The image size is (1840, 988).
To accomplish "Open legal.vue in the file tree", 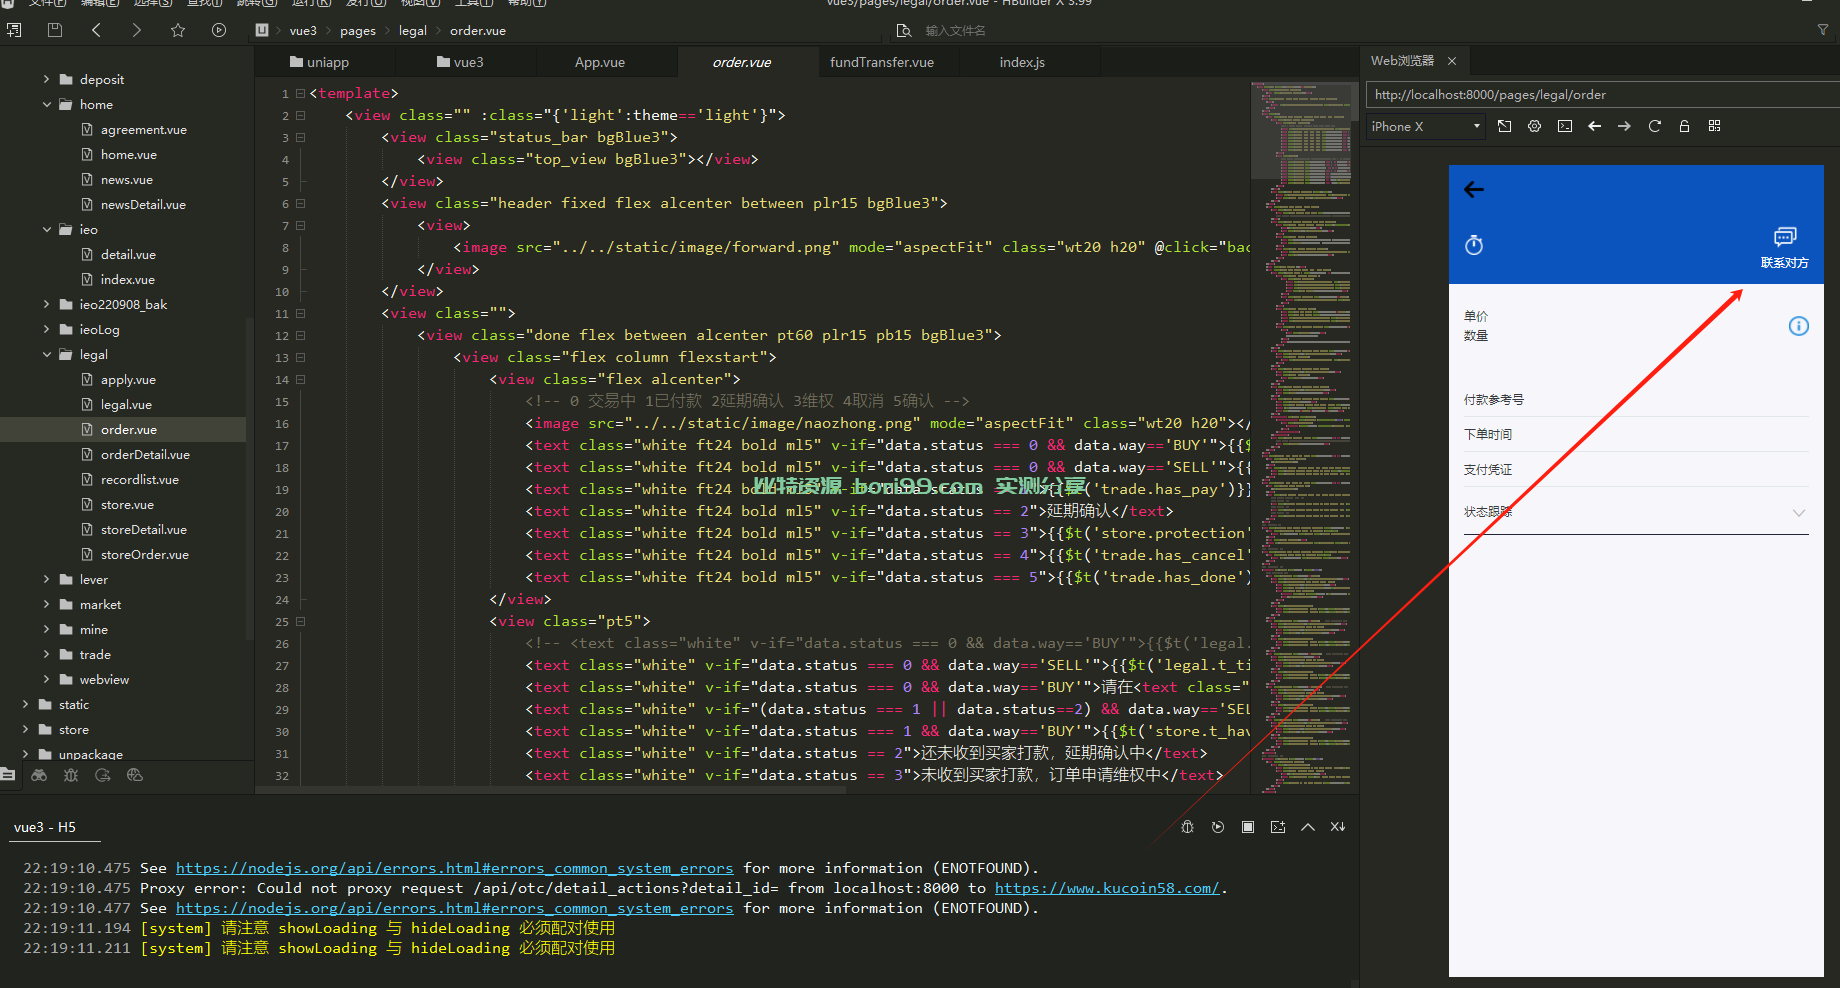I will [126, 404].
